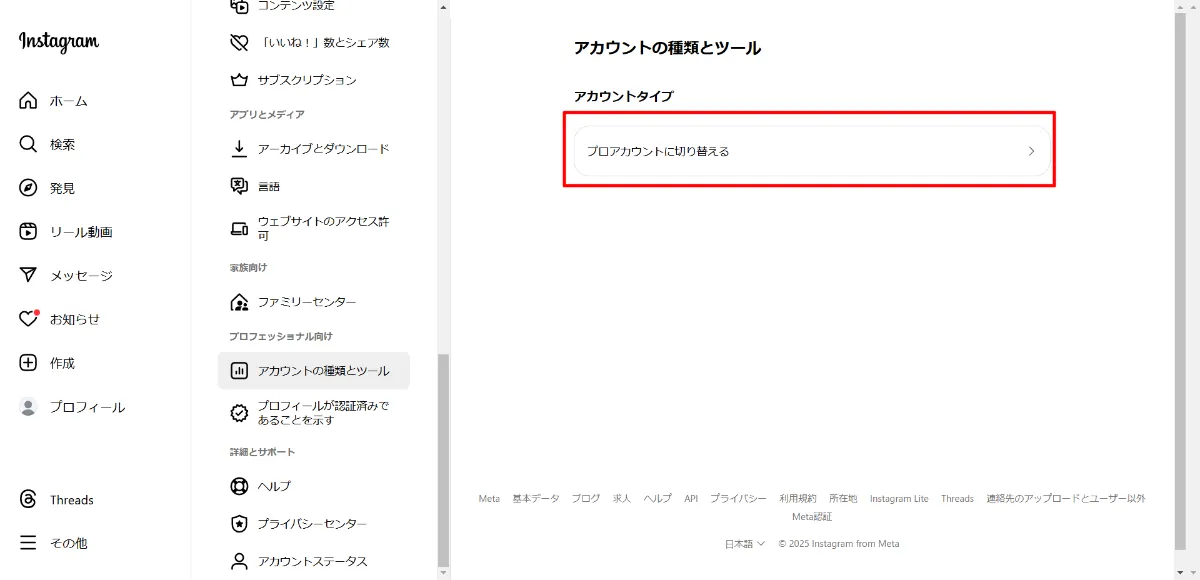The width and height of the screenshot is (1200, 580).
Task: Open the リール動画 reels icon
Action: pos(28,232)
